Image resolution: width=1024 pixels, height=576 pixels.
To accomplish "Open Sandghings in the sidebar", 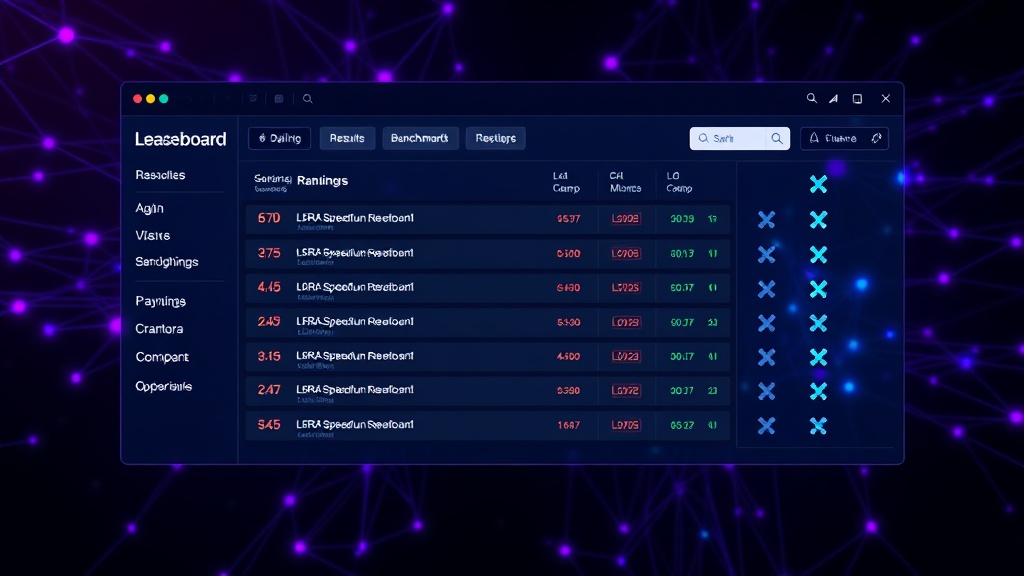I will tap(167, 262).
